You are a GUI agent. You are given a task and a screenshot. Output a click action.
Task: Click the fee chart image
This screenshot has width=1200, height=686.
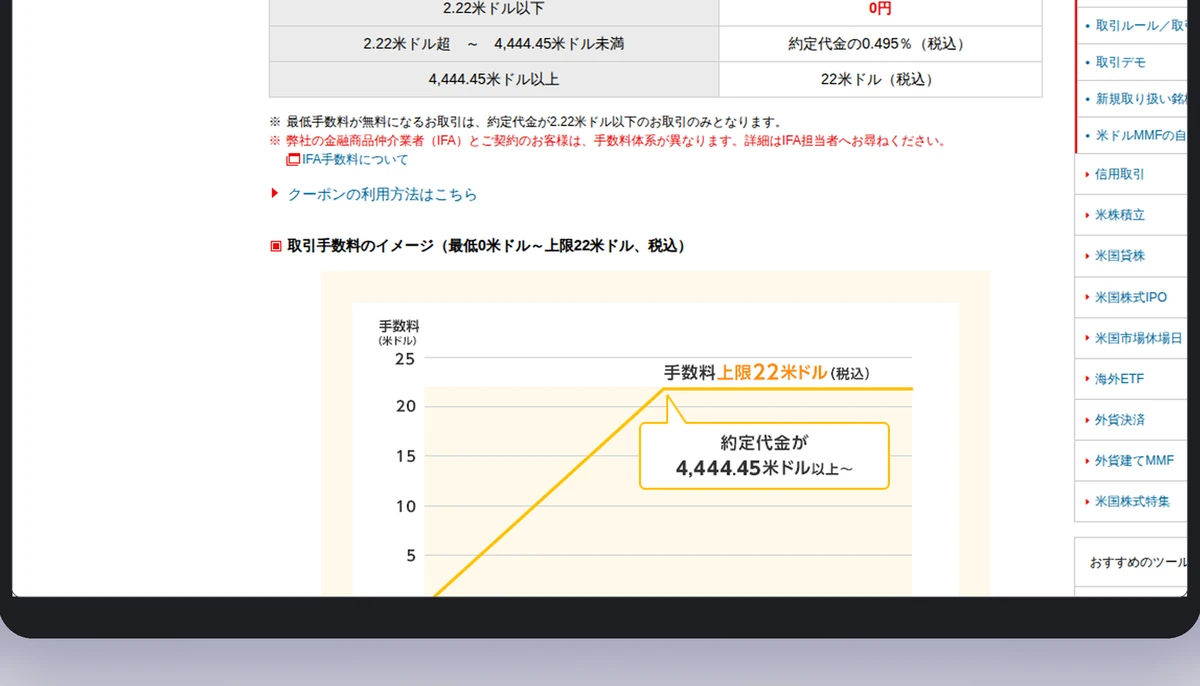[x=655, y=434]
